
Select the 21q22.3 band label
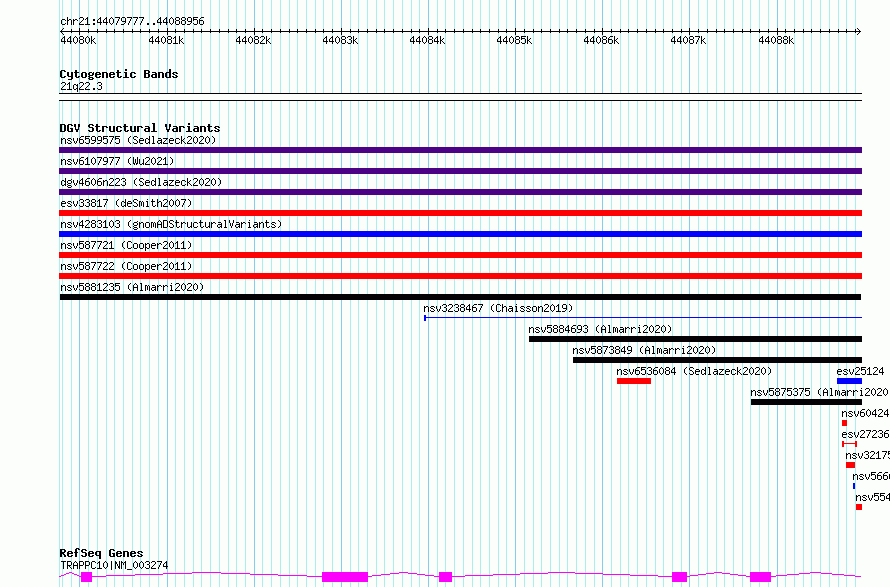pyautogui.click(x=81, y=86)
